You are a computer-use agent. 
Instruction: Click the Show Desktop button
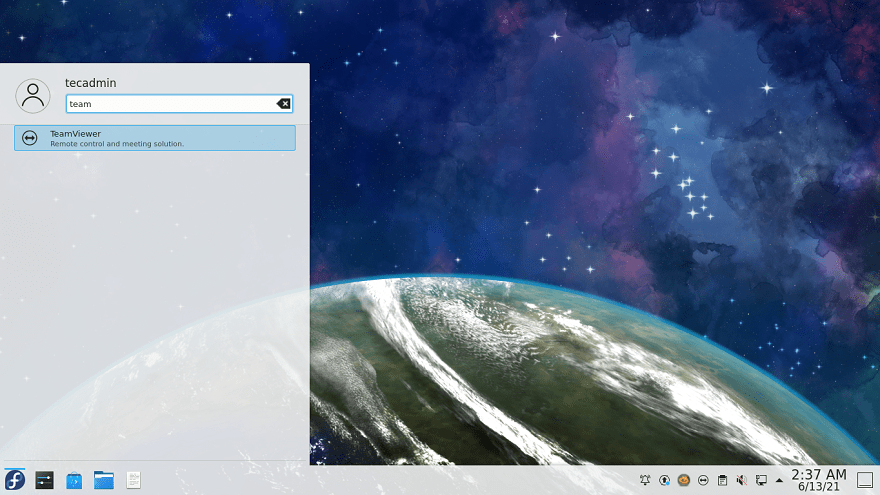tap(865, 480)
